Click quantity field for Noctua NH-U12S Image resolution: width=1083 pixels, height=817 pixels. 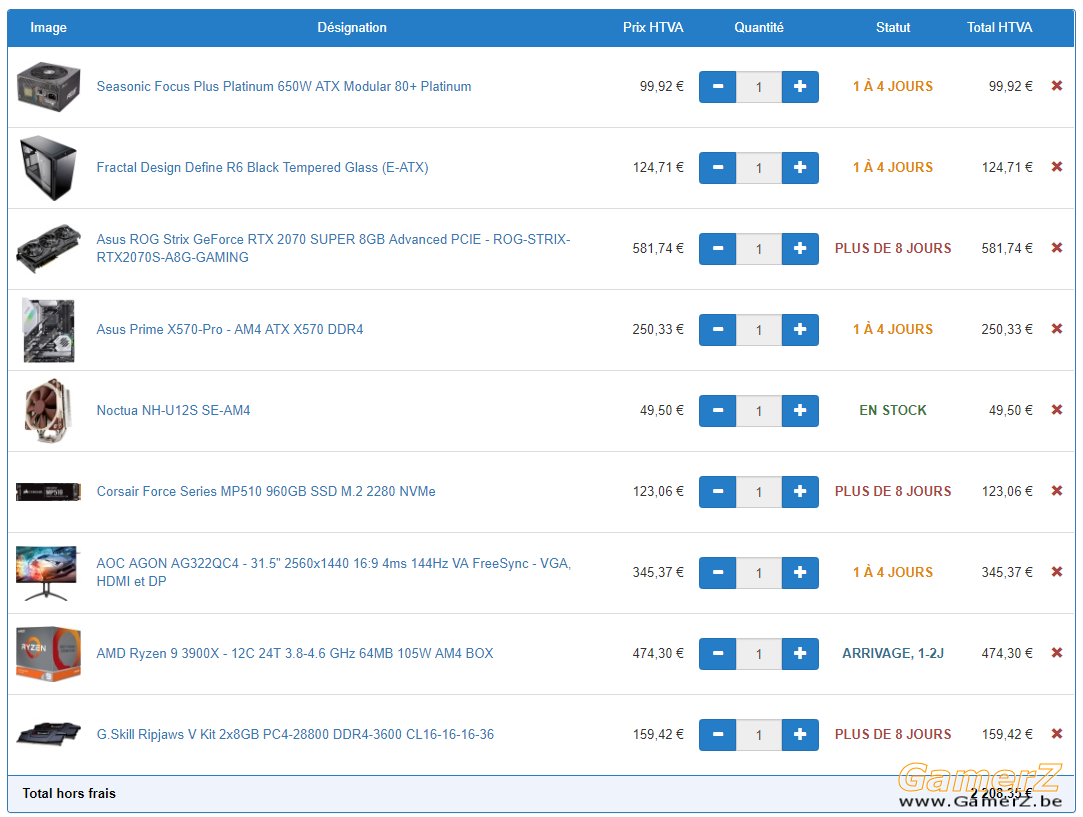click(758, 411)
